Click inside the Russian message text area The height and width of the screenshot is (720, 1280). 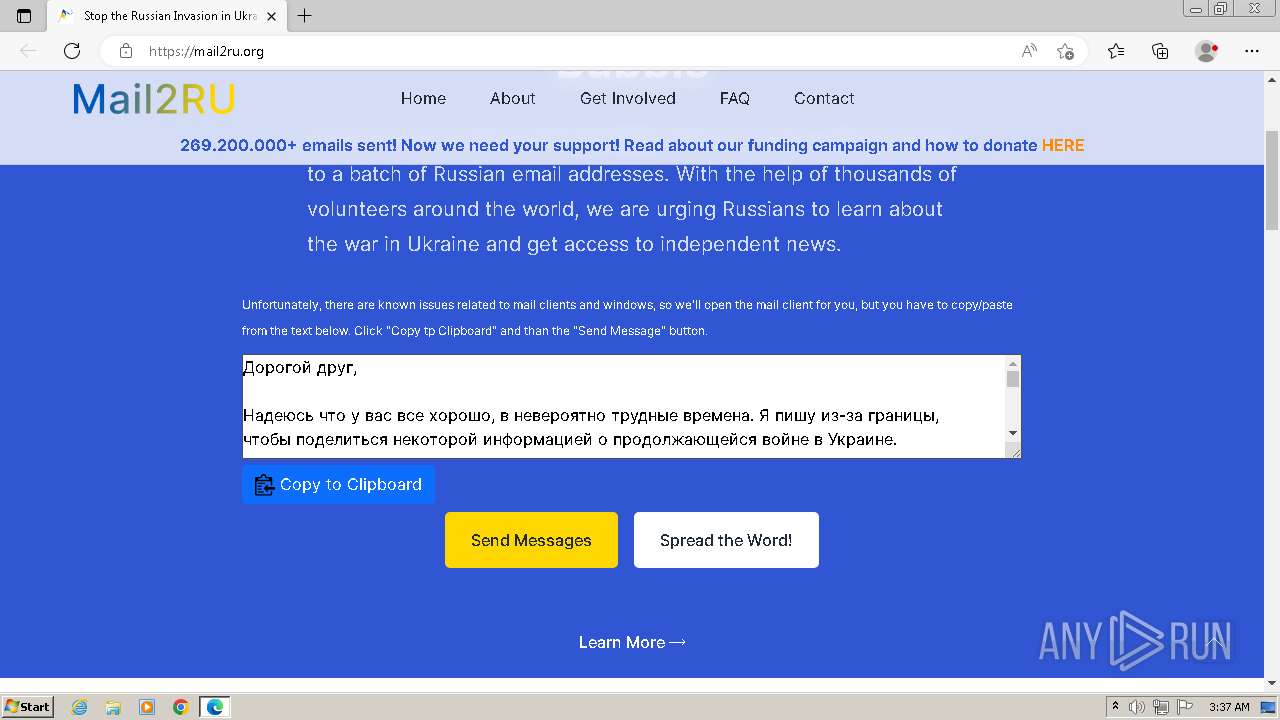[623, 406]
